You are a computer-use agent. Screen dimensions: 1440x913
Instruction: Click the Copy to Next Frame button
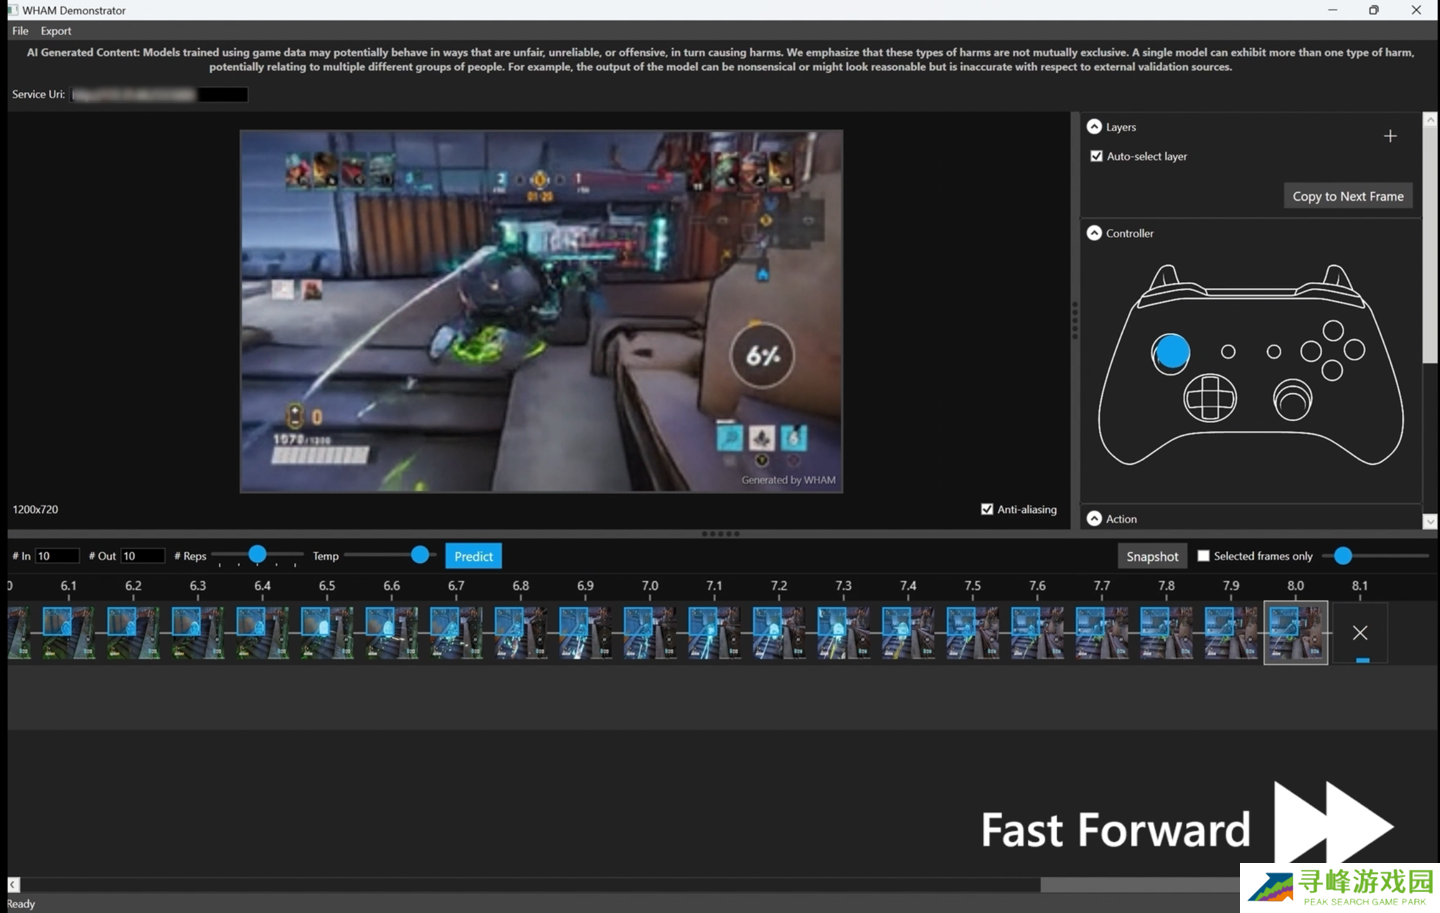tap(1347, 196)
